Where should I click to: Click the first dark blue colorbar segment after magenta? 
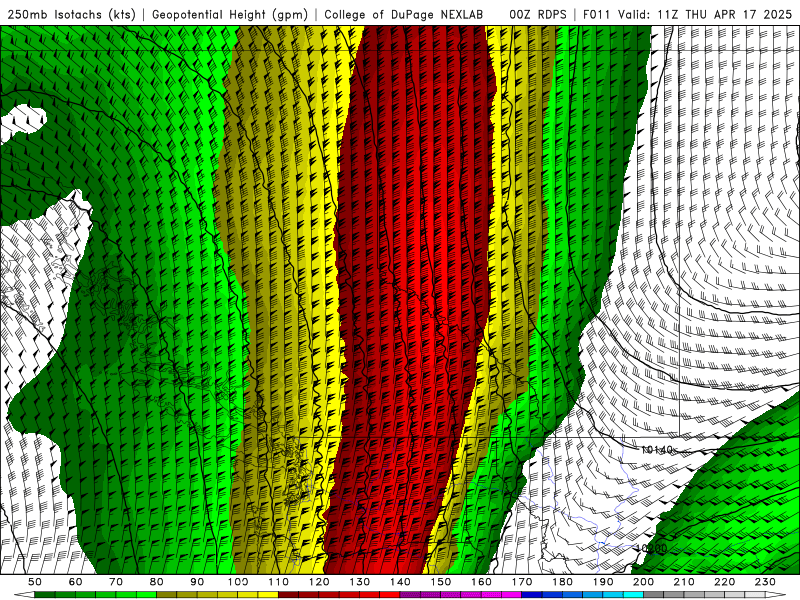[532, 595]
